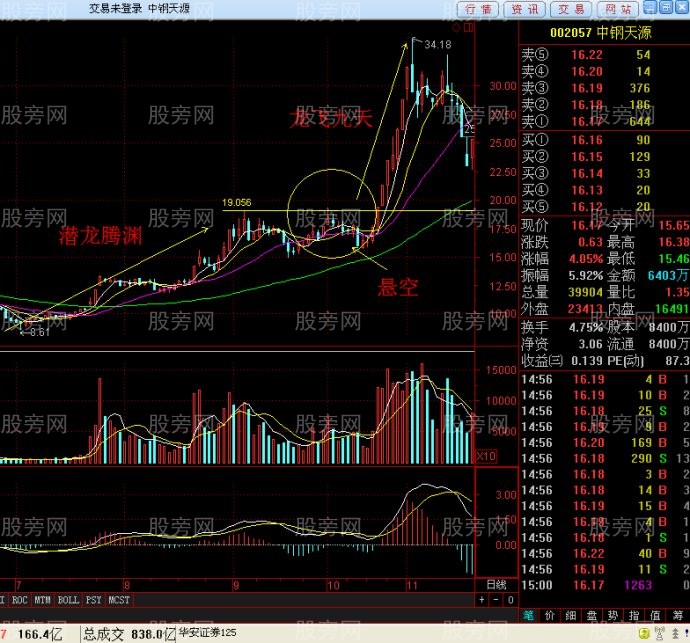This screenshot has height=643, width=690.
Task: Click the 最高 value 16.38
Action: click(674, 242)
